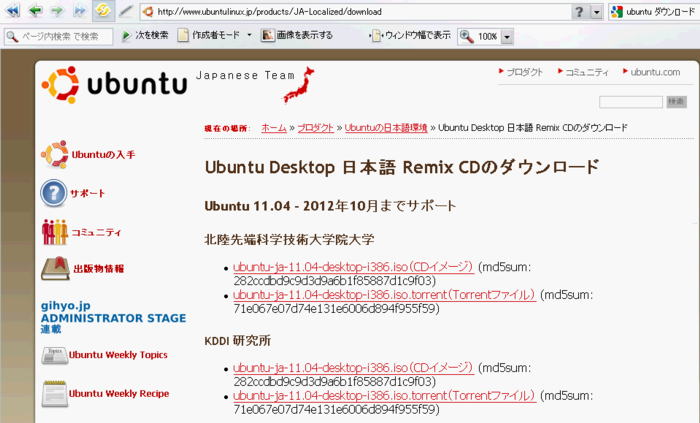Screen dimensions: 700x423
Task: Click the Ubuntu favicon in the address bar
Action: pos(148,12)
